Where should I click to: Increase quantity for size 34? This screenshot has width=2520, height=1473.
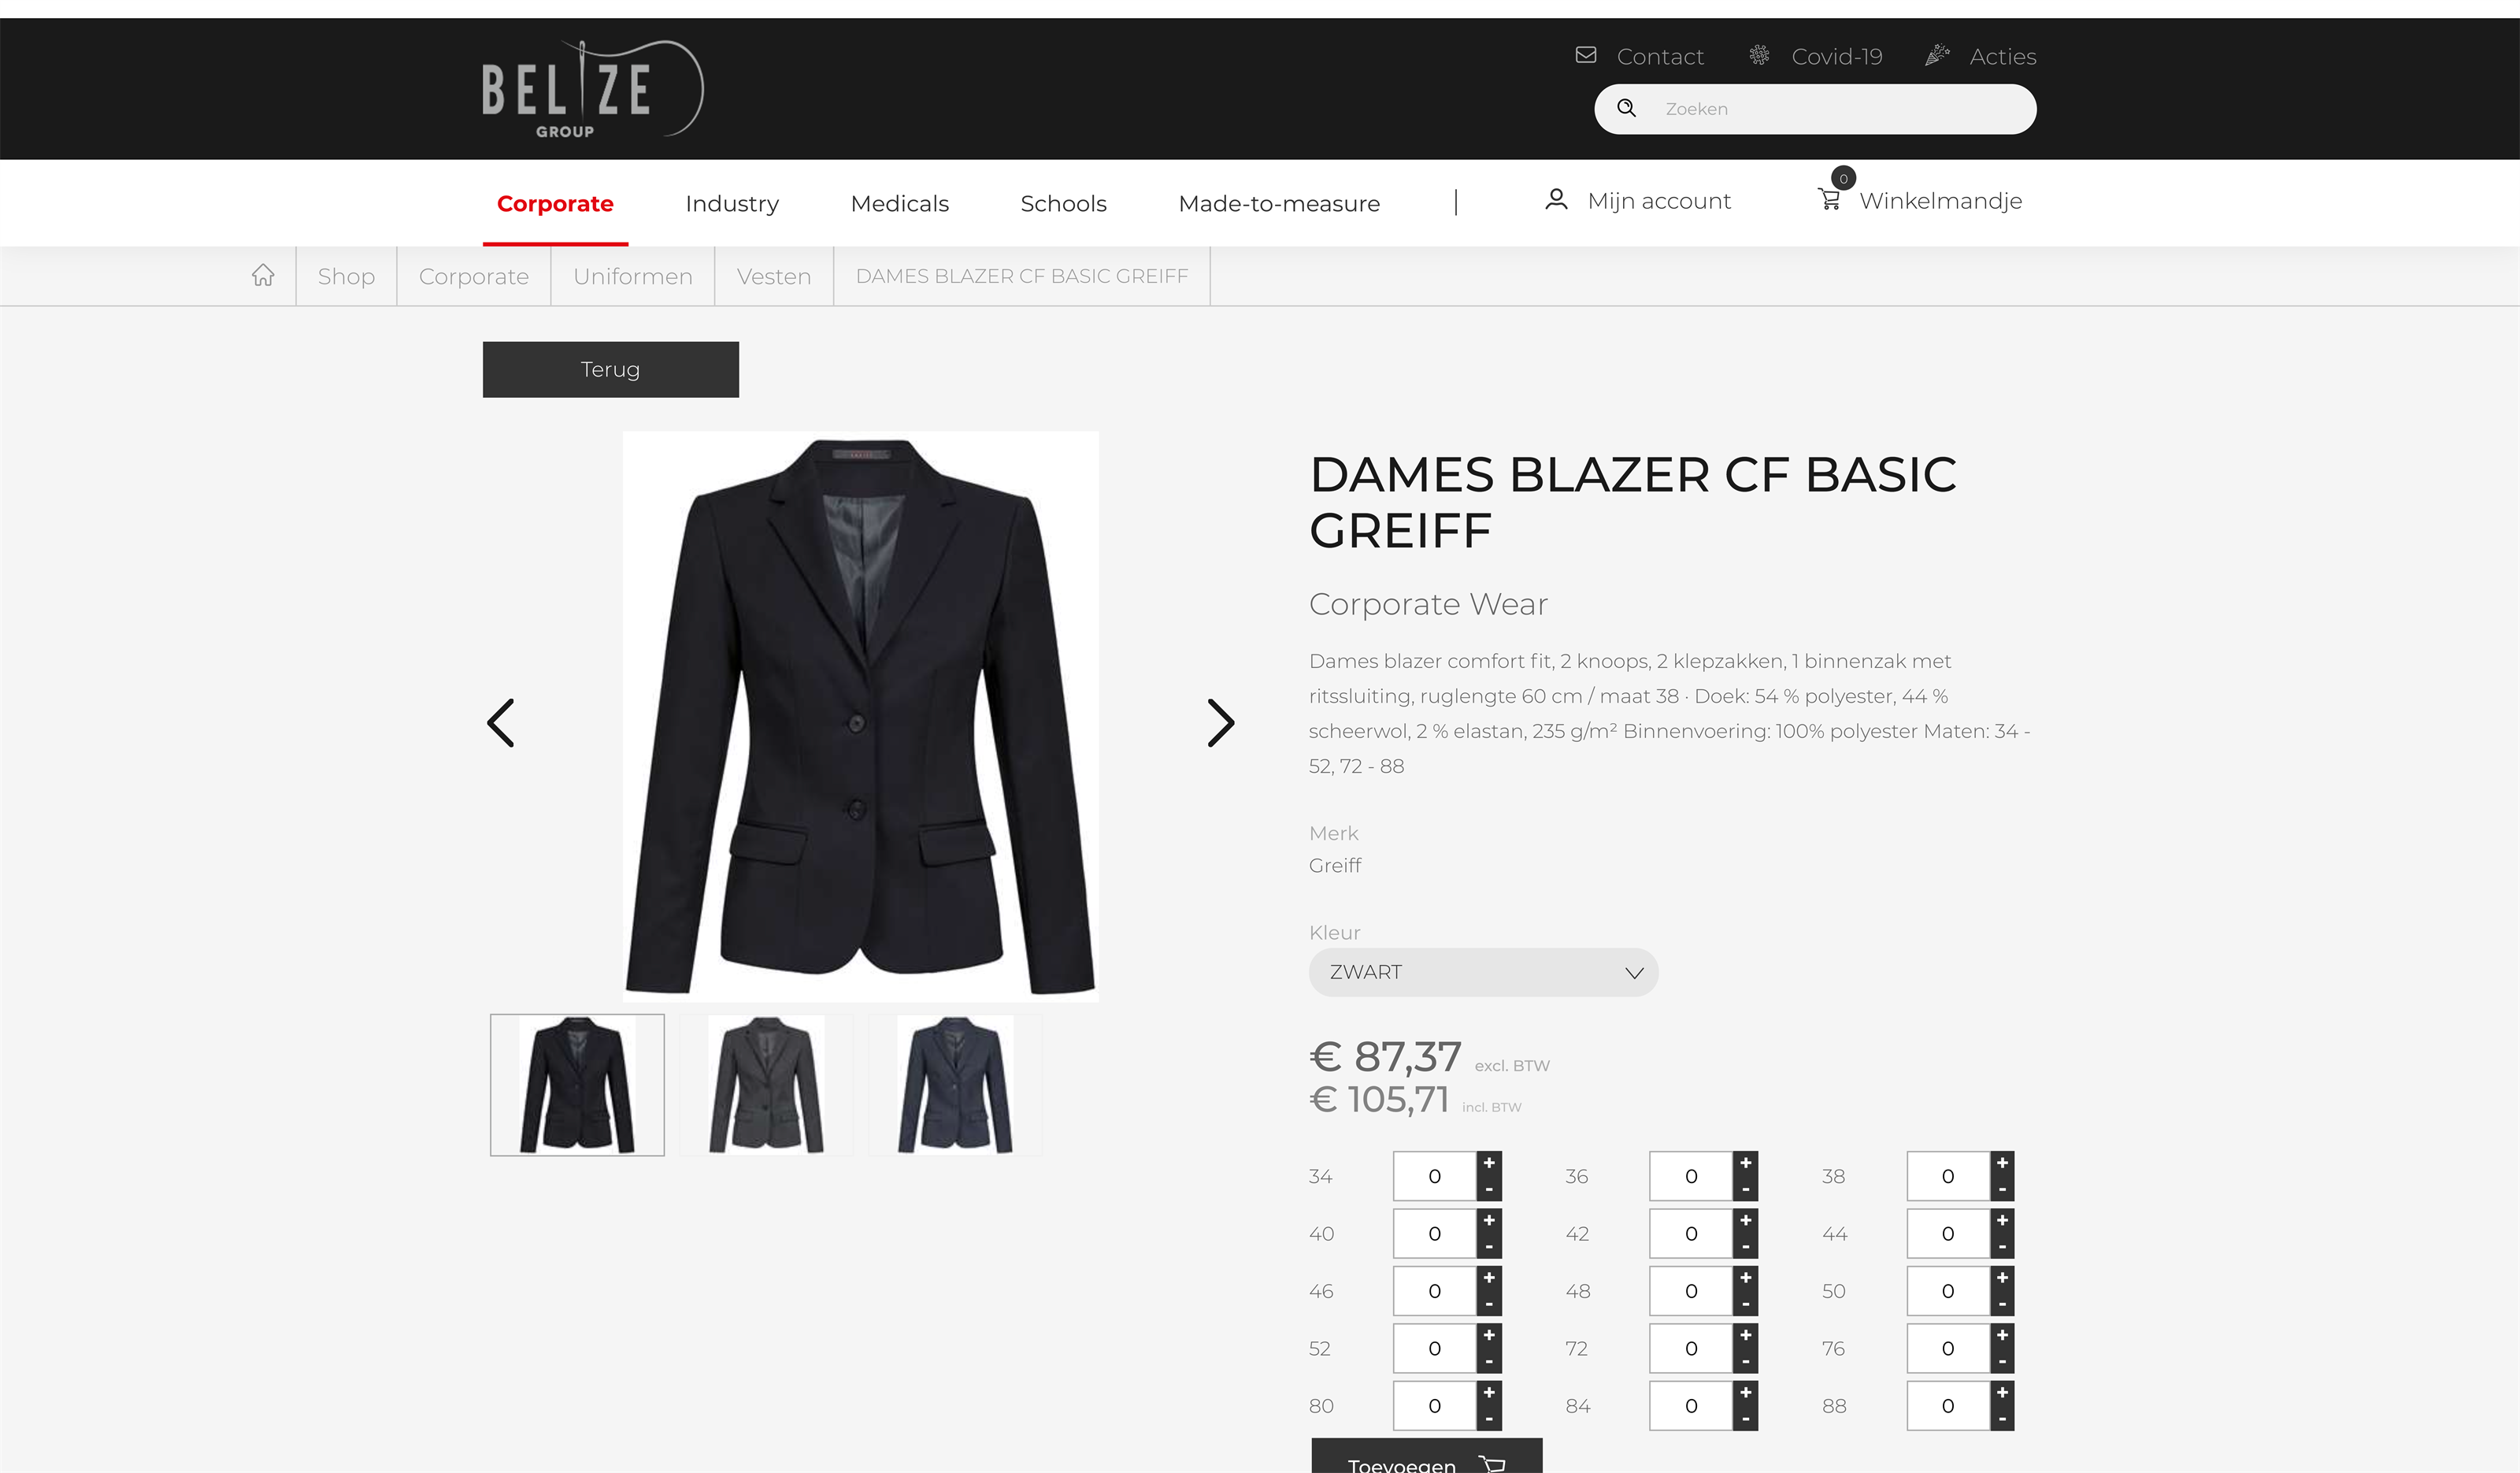click(x=1489, y=1163)
